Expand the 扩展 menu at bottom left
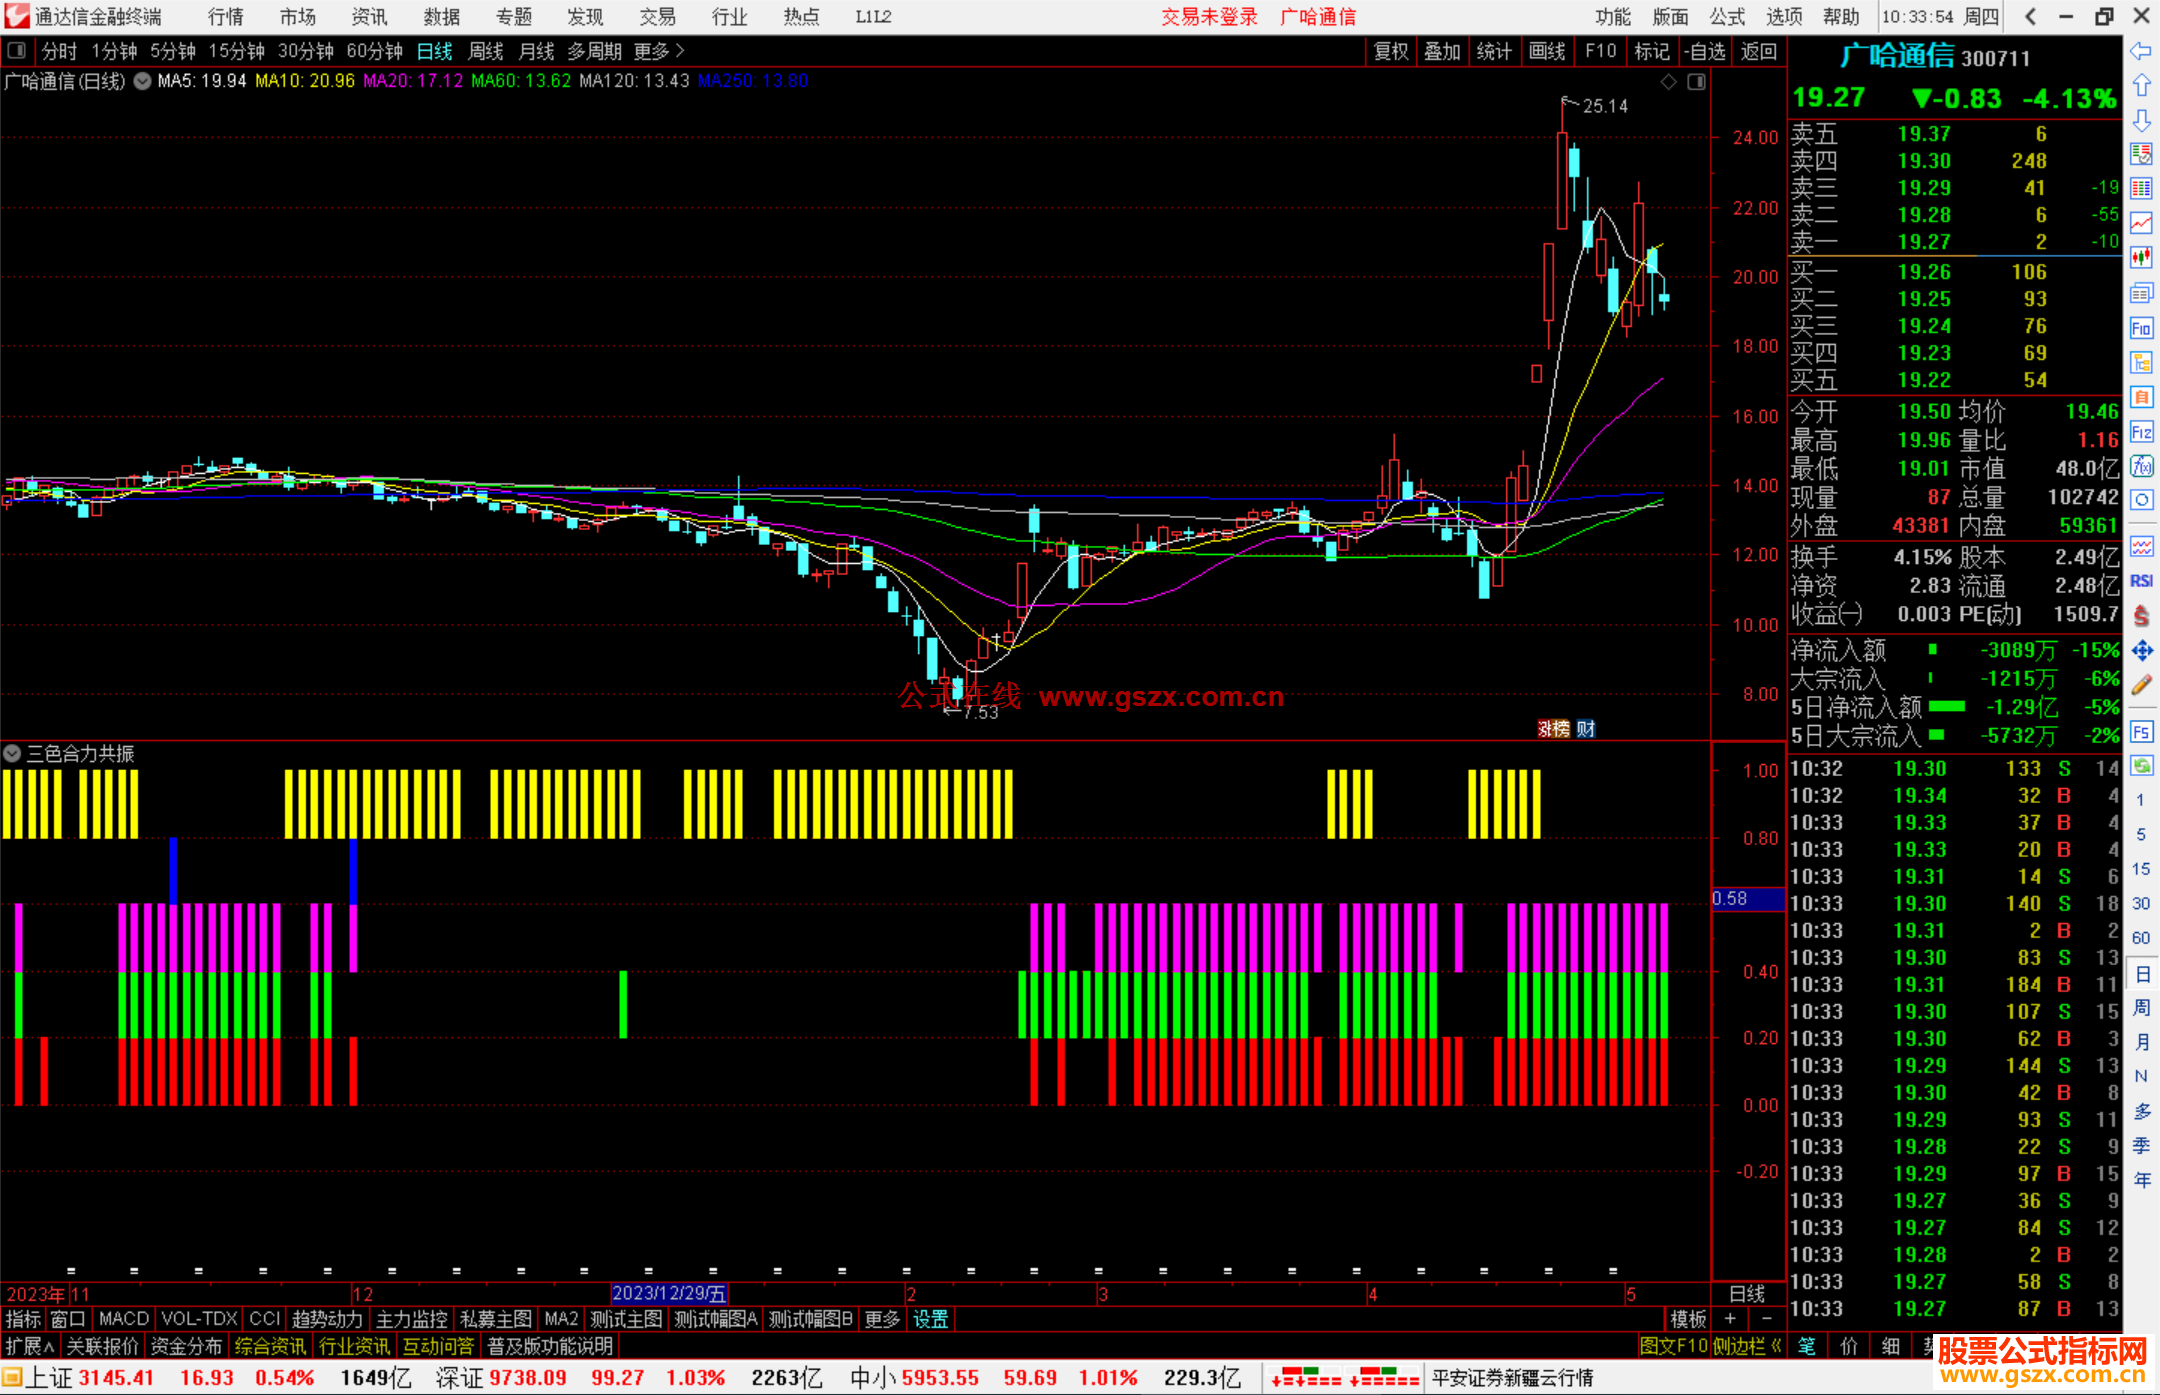This screenshot has height=1395, width=2160. coord(30,1346)
